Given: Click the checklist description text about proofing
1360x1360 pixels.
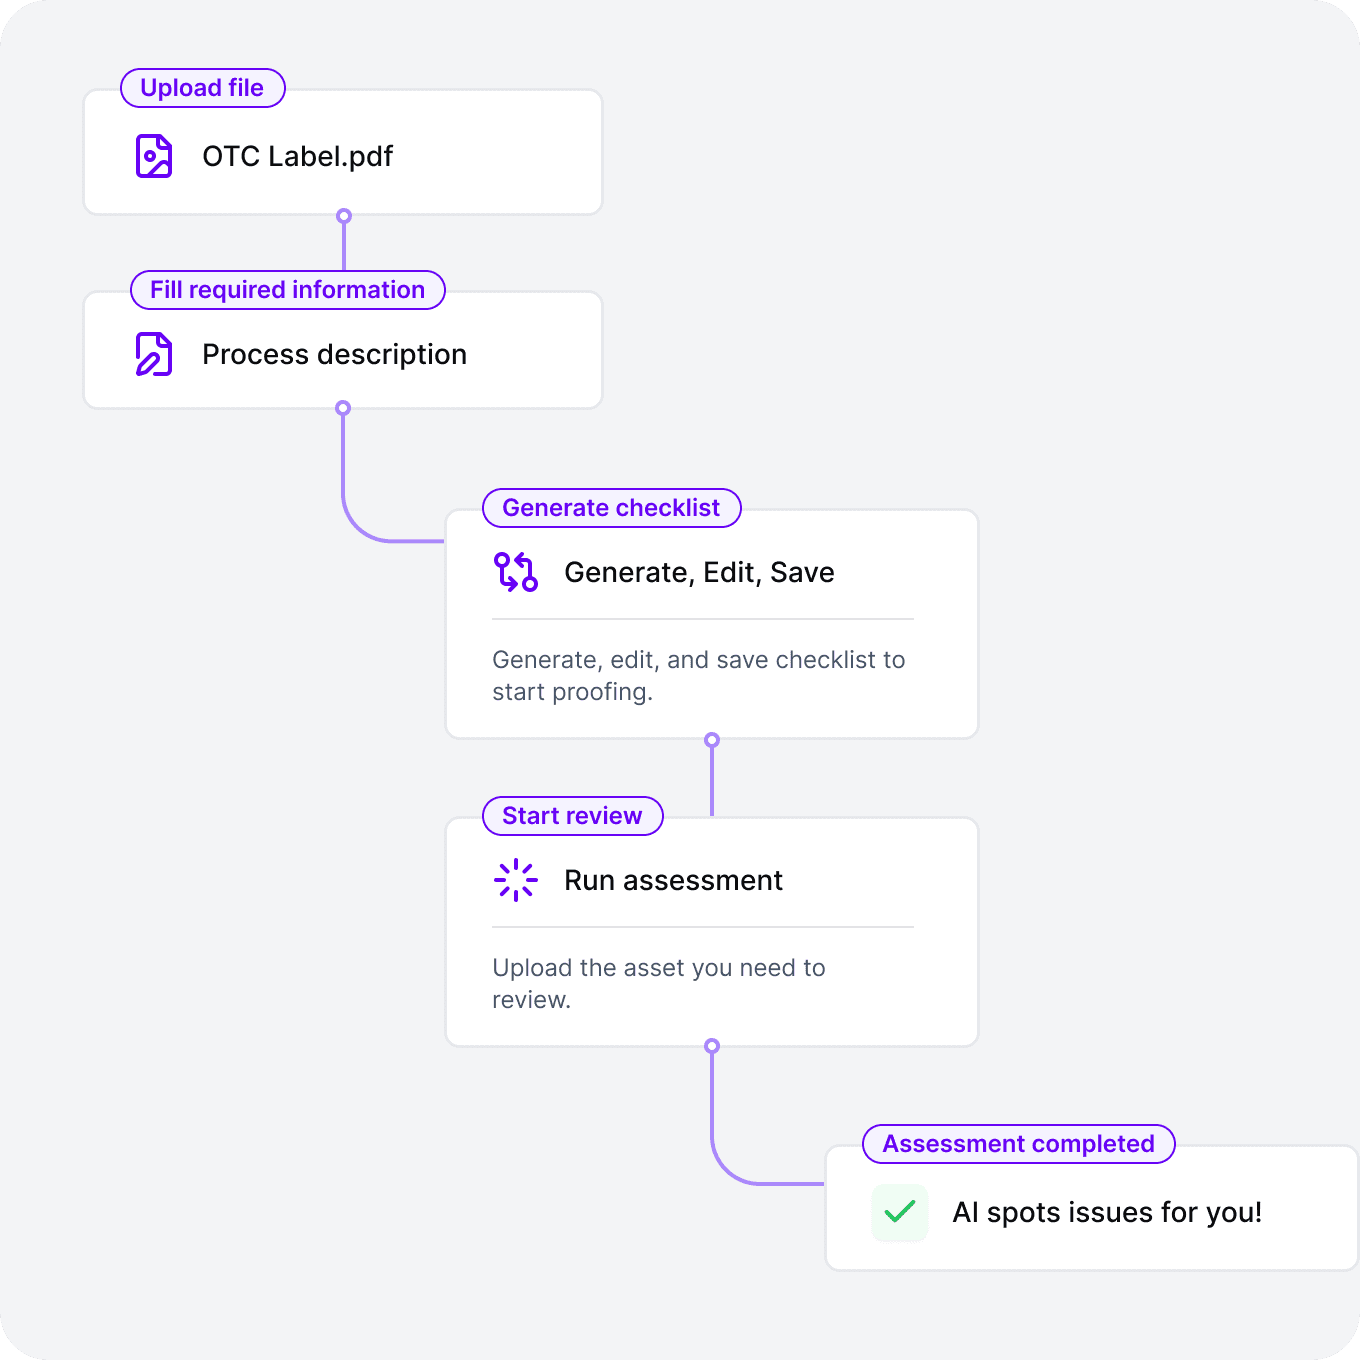Looking at the screenshot, I should pyautogui.click(x=699, y=676).
